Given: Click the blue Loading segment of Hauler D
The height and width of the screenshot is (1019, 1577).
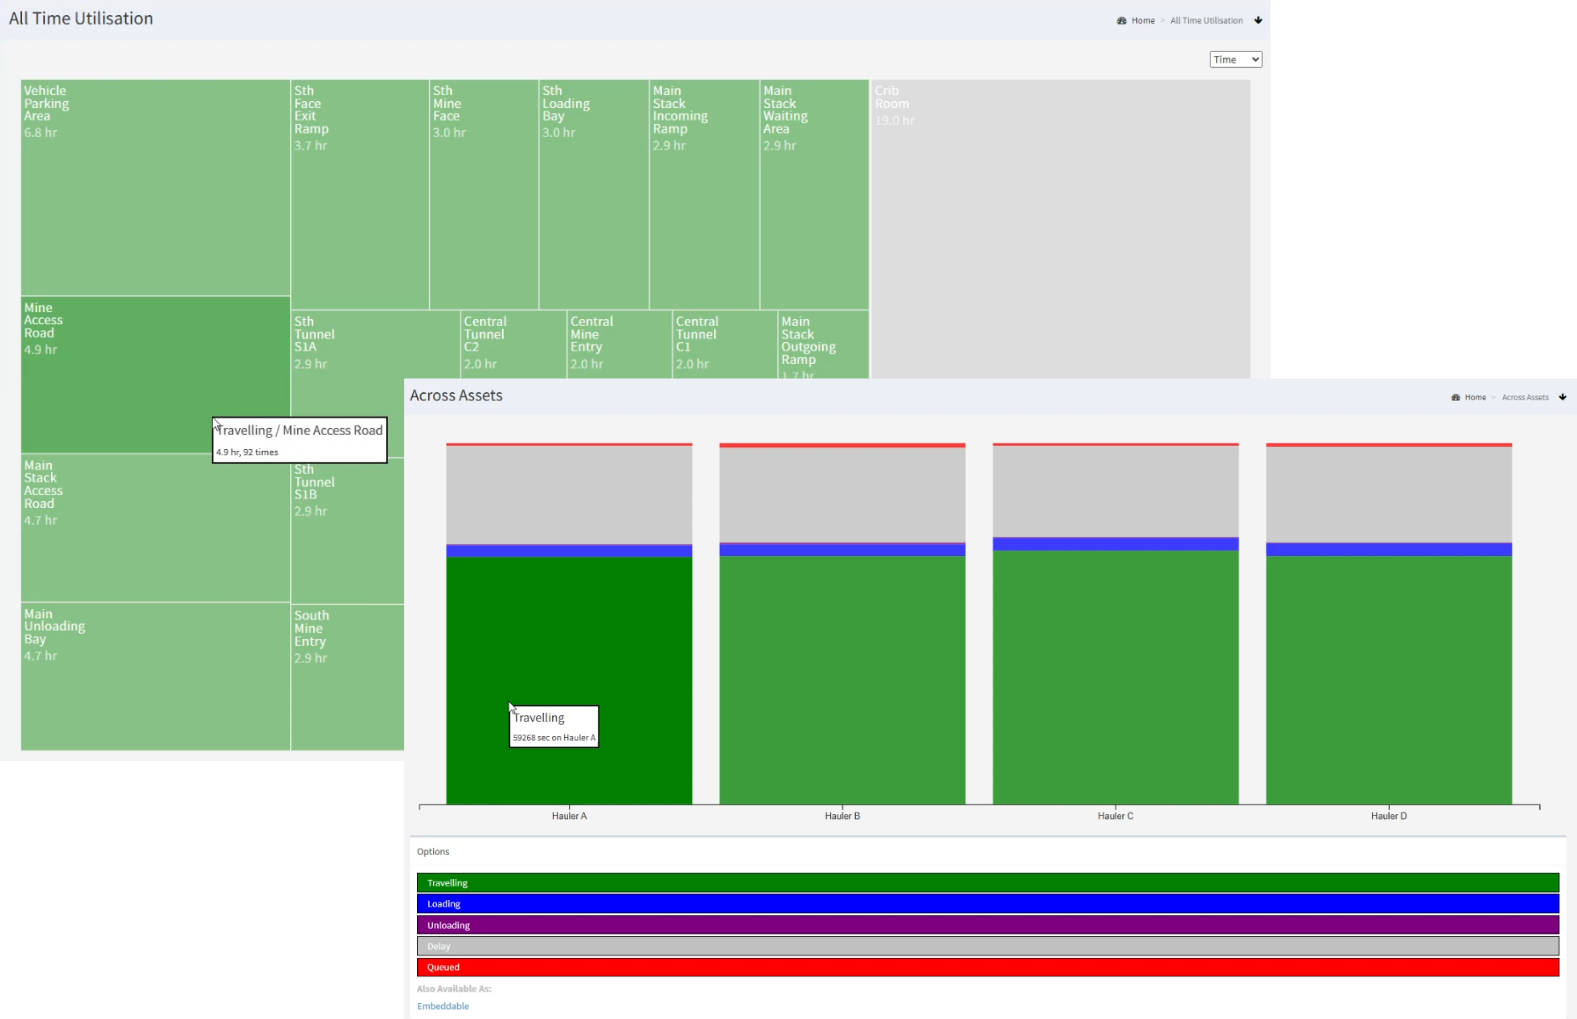Looking at the screenshot, I should [1388, 550].
